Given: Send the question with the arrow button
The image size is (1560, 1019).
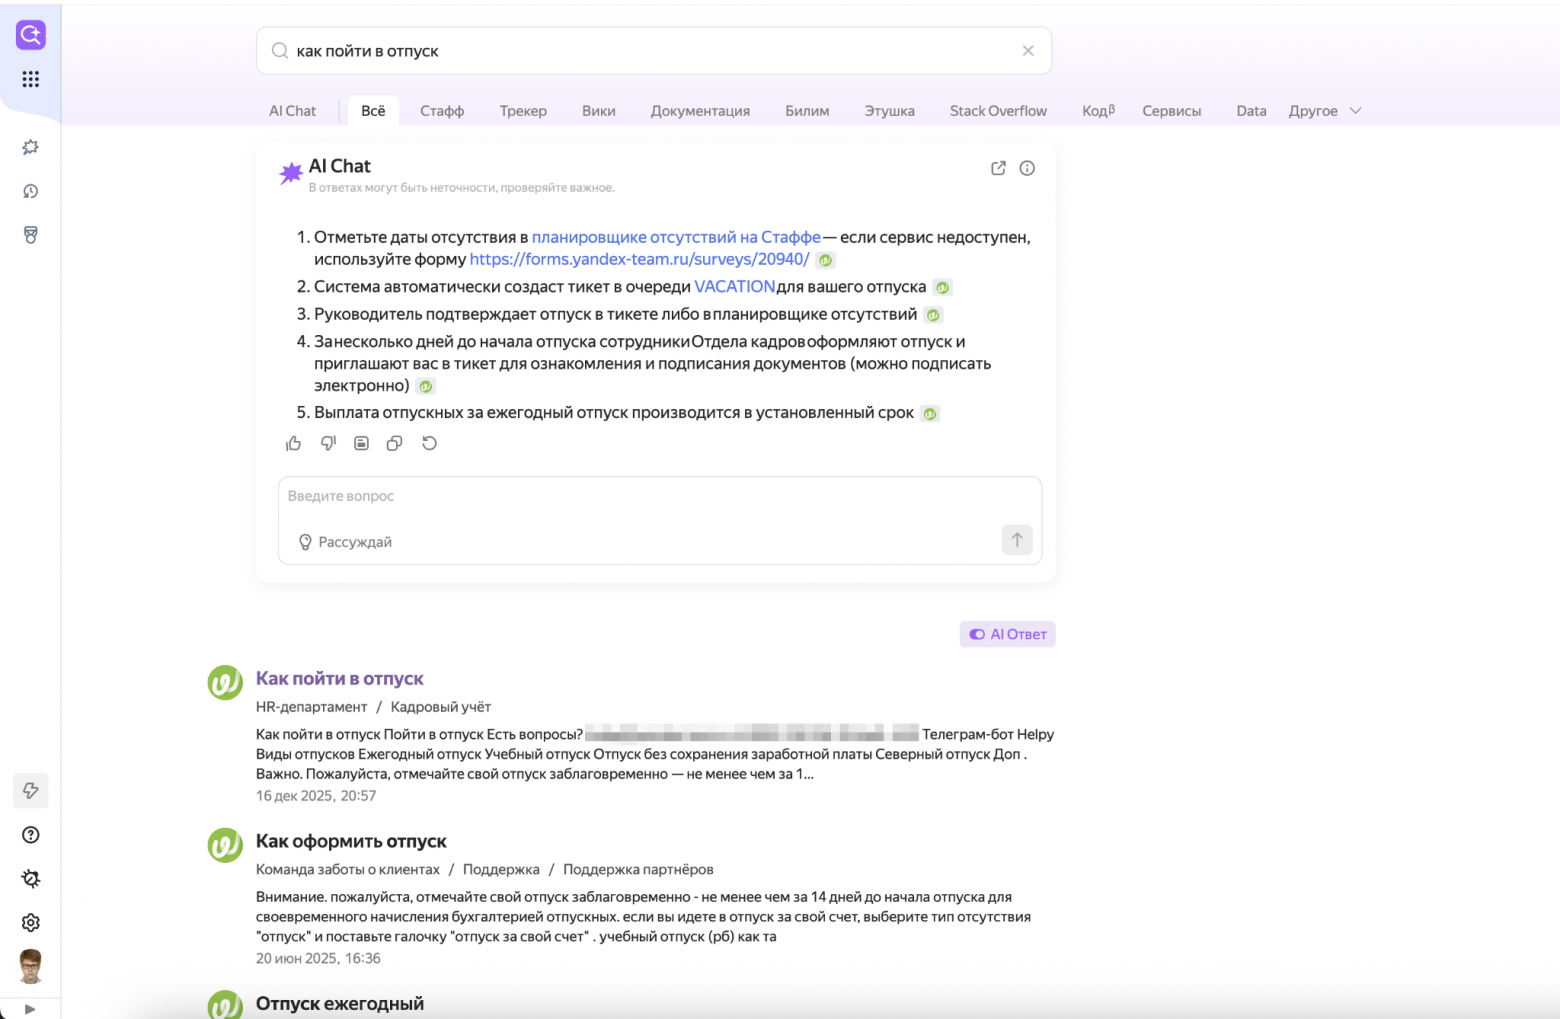Looking at the screenshot, I should pos(1017,540).
